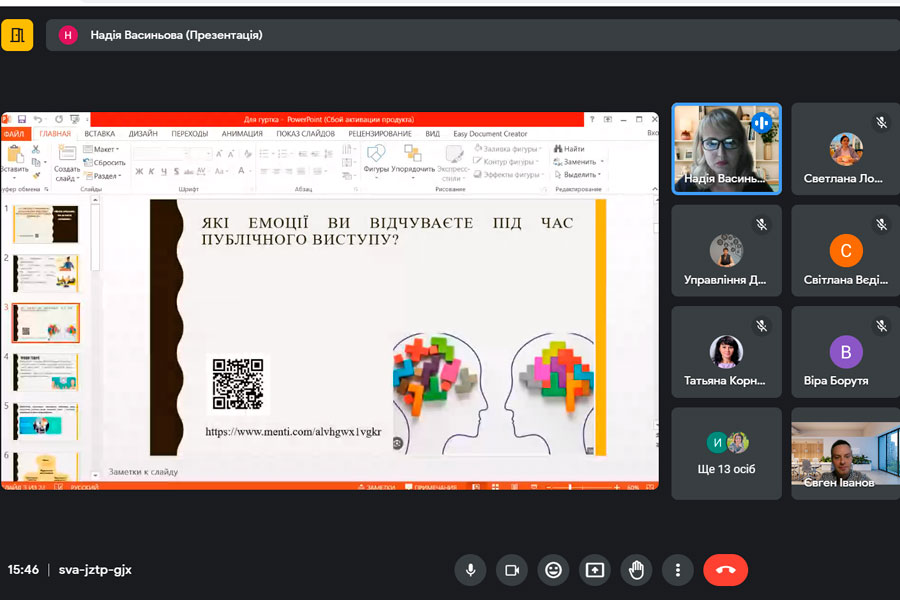
Task: Select Надія Васиньова's video tile
Action: point(725,148)
